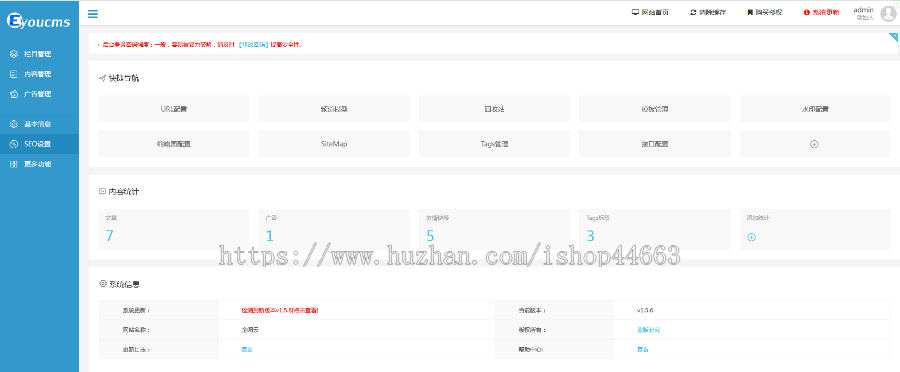Viewport: 900px width, 372px height.
Task: Click the admin username text
Action: click(863, 10)
